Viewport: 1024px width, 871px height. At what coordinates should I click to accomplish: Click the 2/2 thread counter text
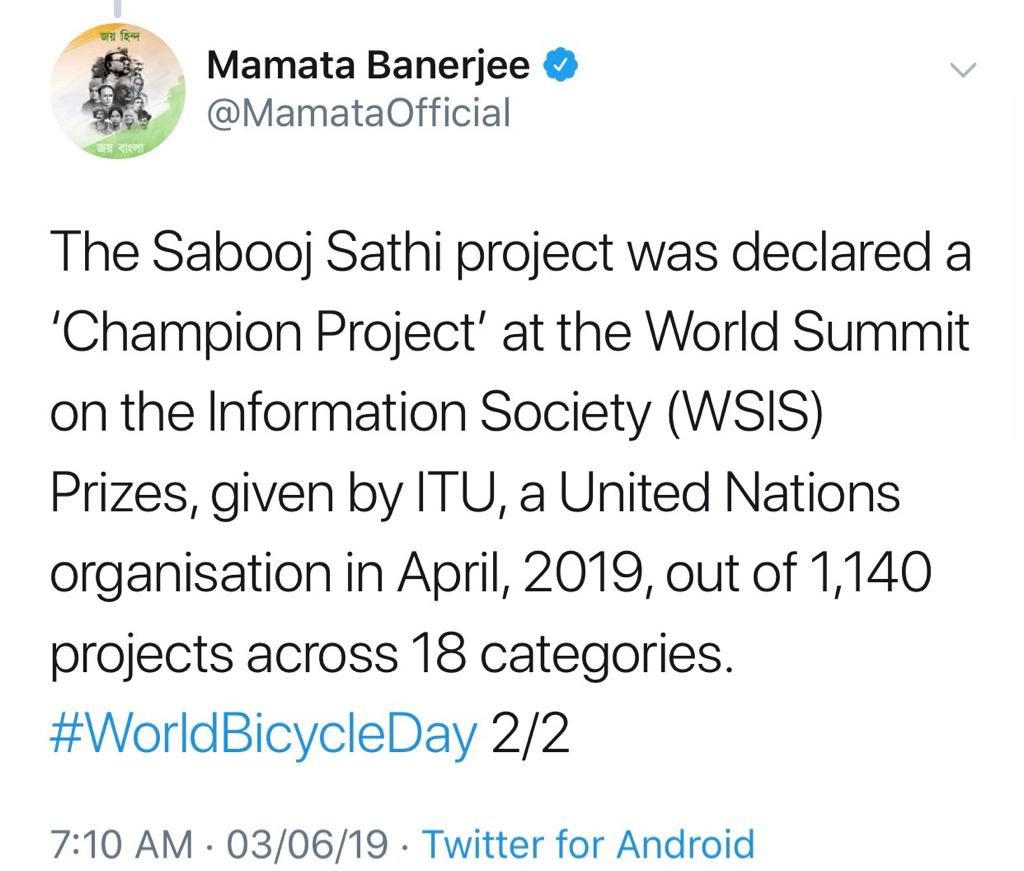(x=530, y=733)
